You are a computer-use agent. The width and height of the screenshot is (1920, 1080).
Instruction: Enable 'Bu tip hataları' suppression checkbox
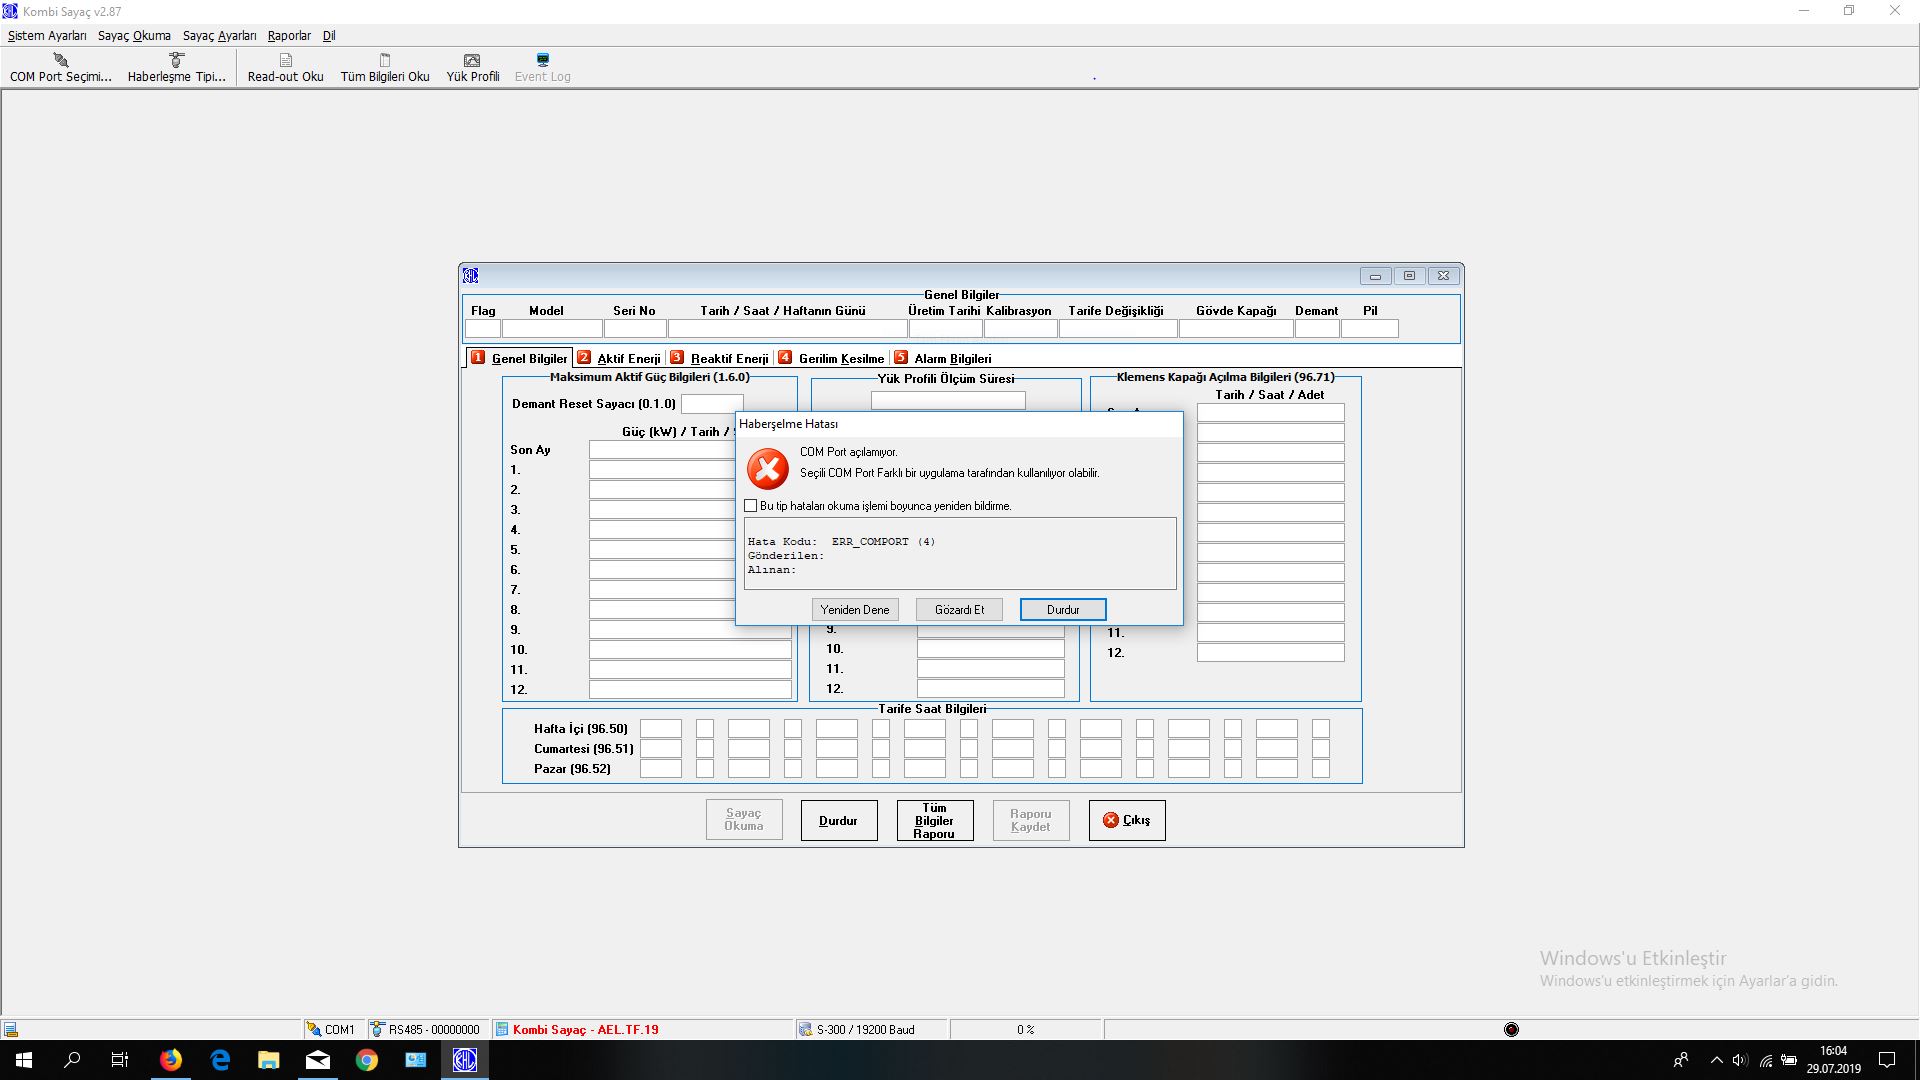pos(751,506)
